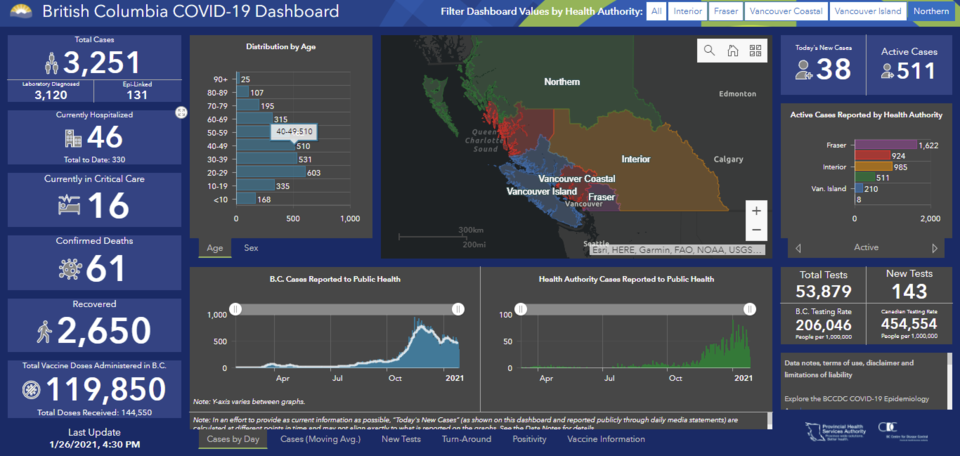The width and height of the screenshot is (960, 456).
Task: Filter dashboard by Fraser
Action: point(726,11)
